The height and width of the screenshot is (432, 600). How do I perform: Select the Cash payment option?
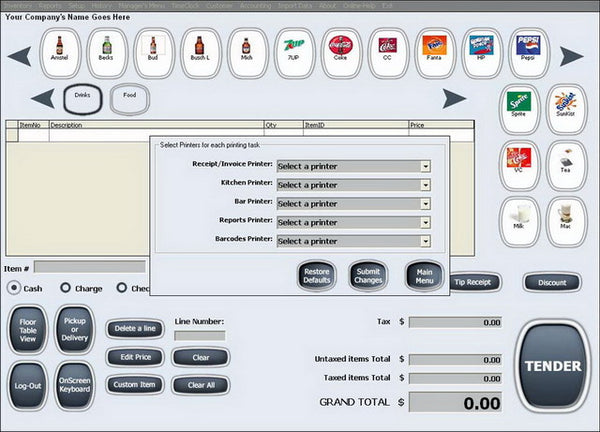click(x=14, y=288)
